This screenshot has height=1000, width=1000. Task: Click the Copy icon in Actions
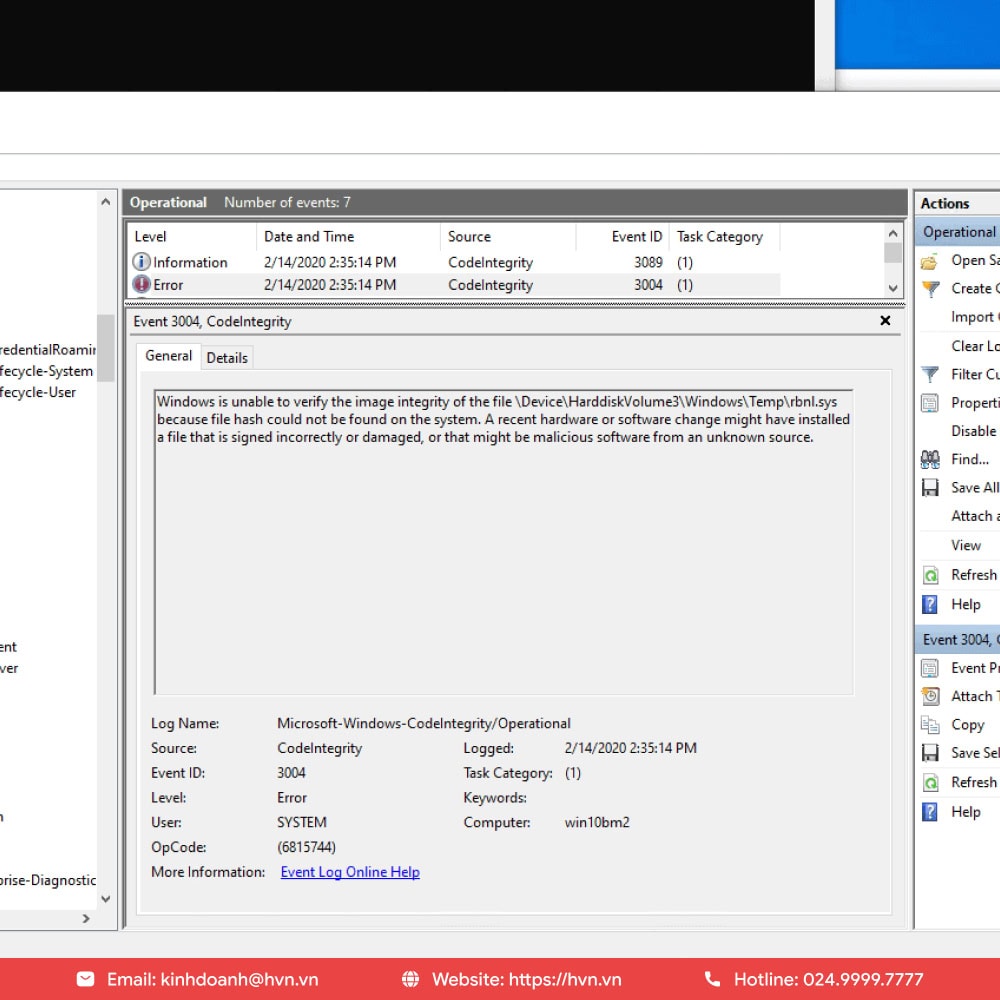point(930,725)
